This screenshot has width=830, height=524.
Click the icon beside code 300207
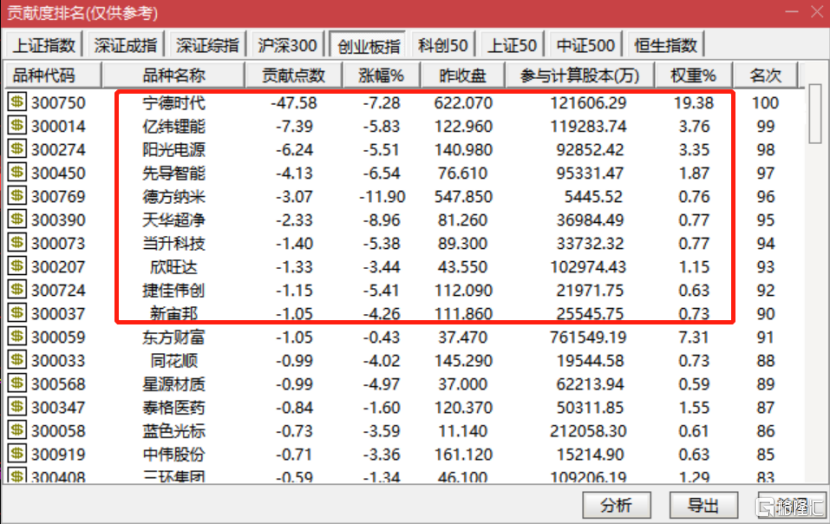[17, 266]
